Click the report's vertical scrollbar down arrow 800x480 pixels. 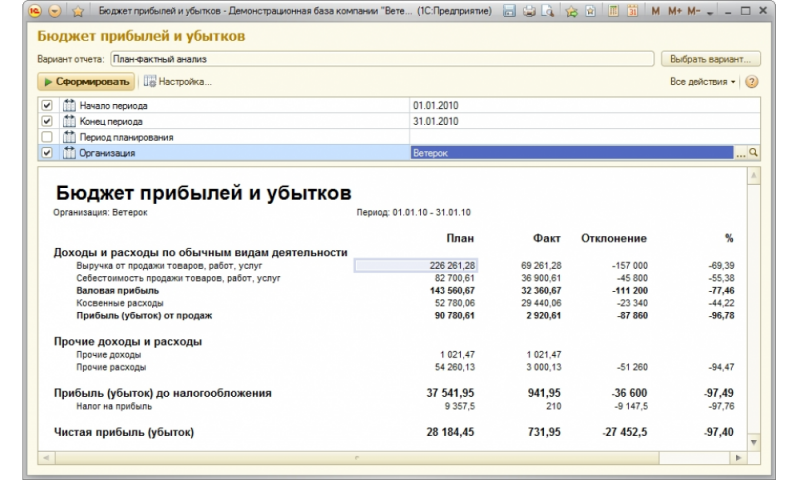753,441
